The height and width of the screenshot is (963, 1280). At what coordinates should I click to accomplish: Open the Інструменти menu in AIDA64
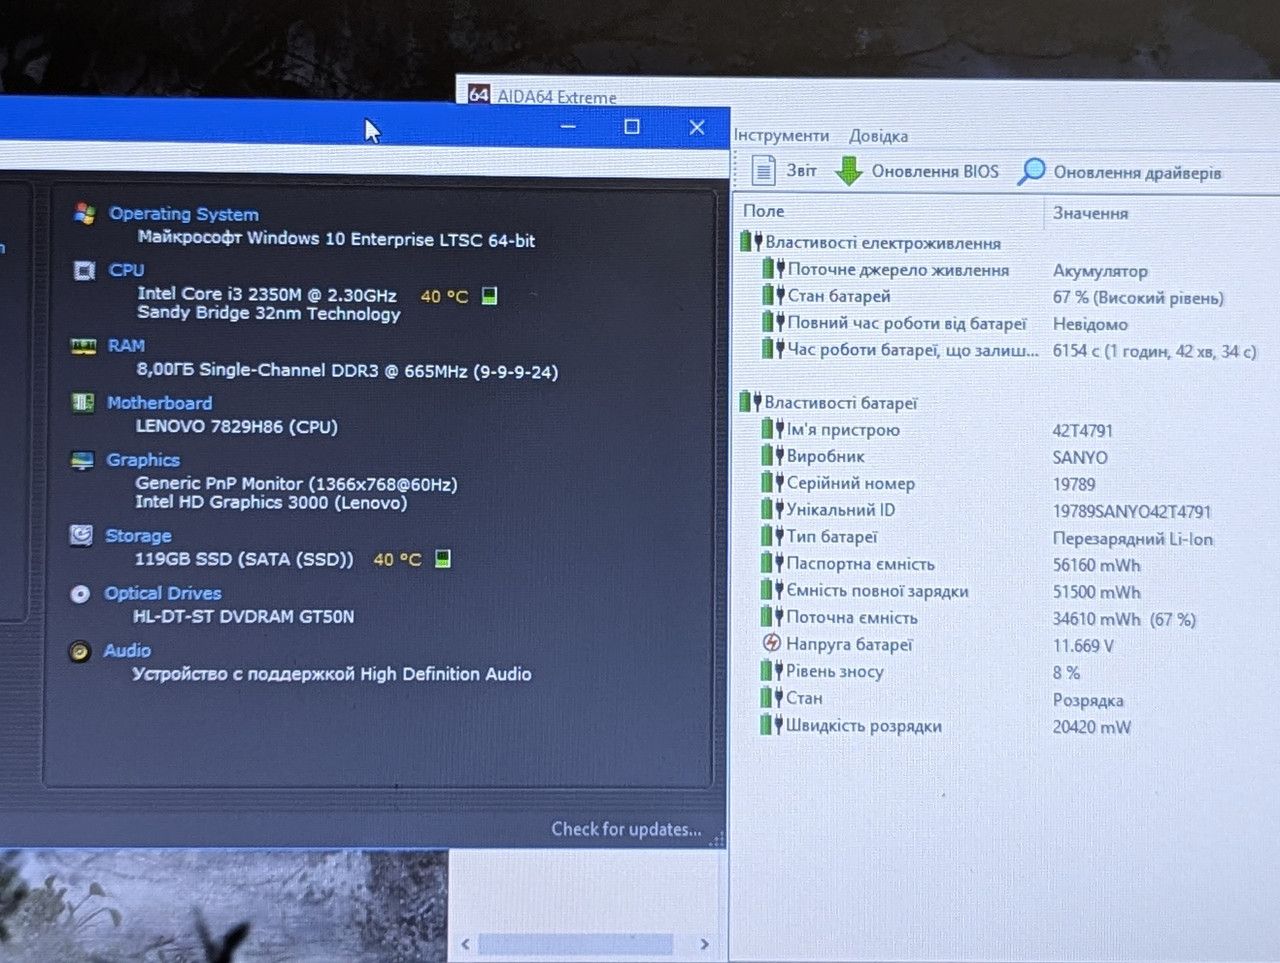click(x=782, y=136)
